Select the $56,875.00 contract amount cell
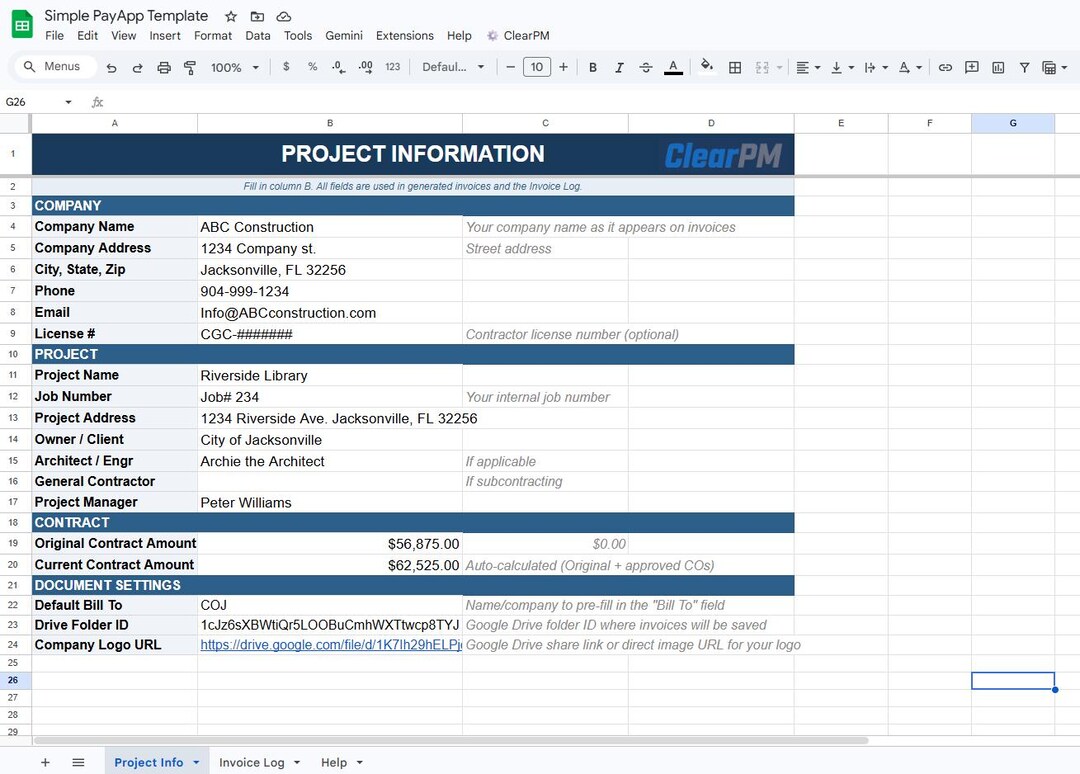The image size is (1080, 774). coord(330,544)
